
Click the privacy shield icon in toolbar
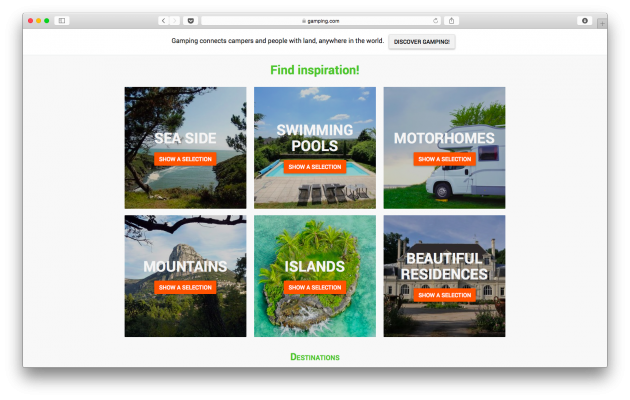point(191,20)
